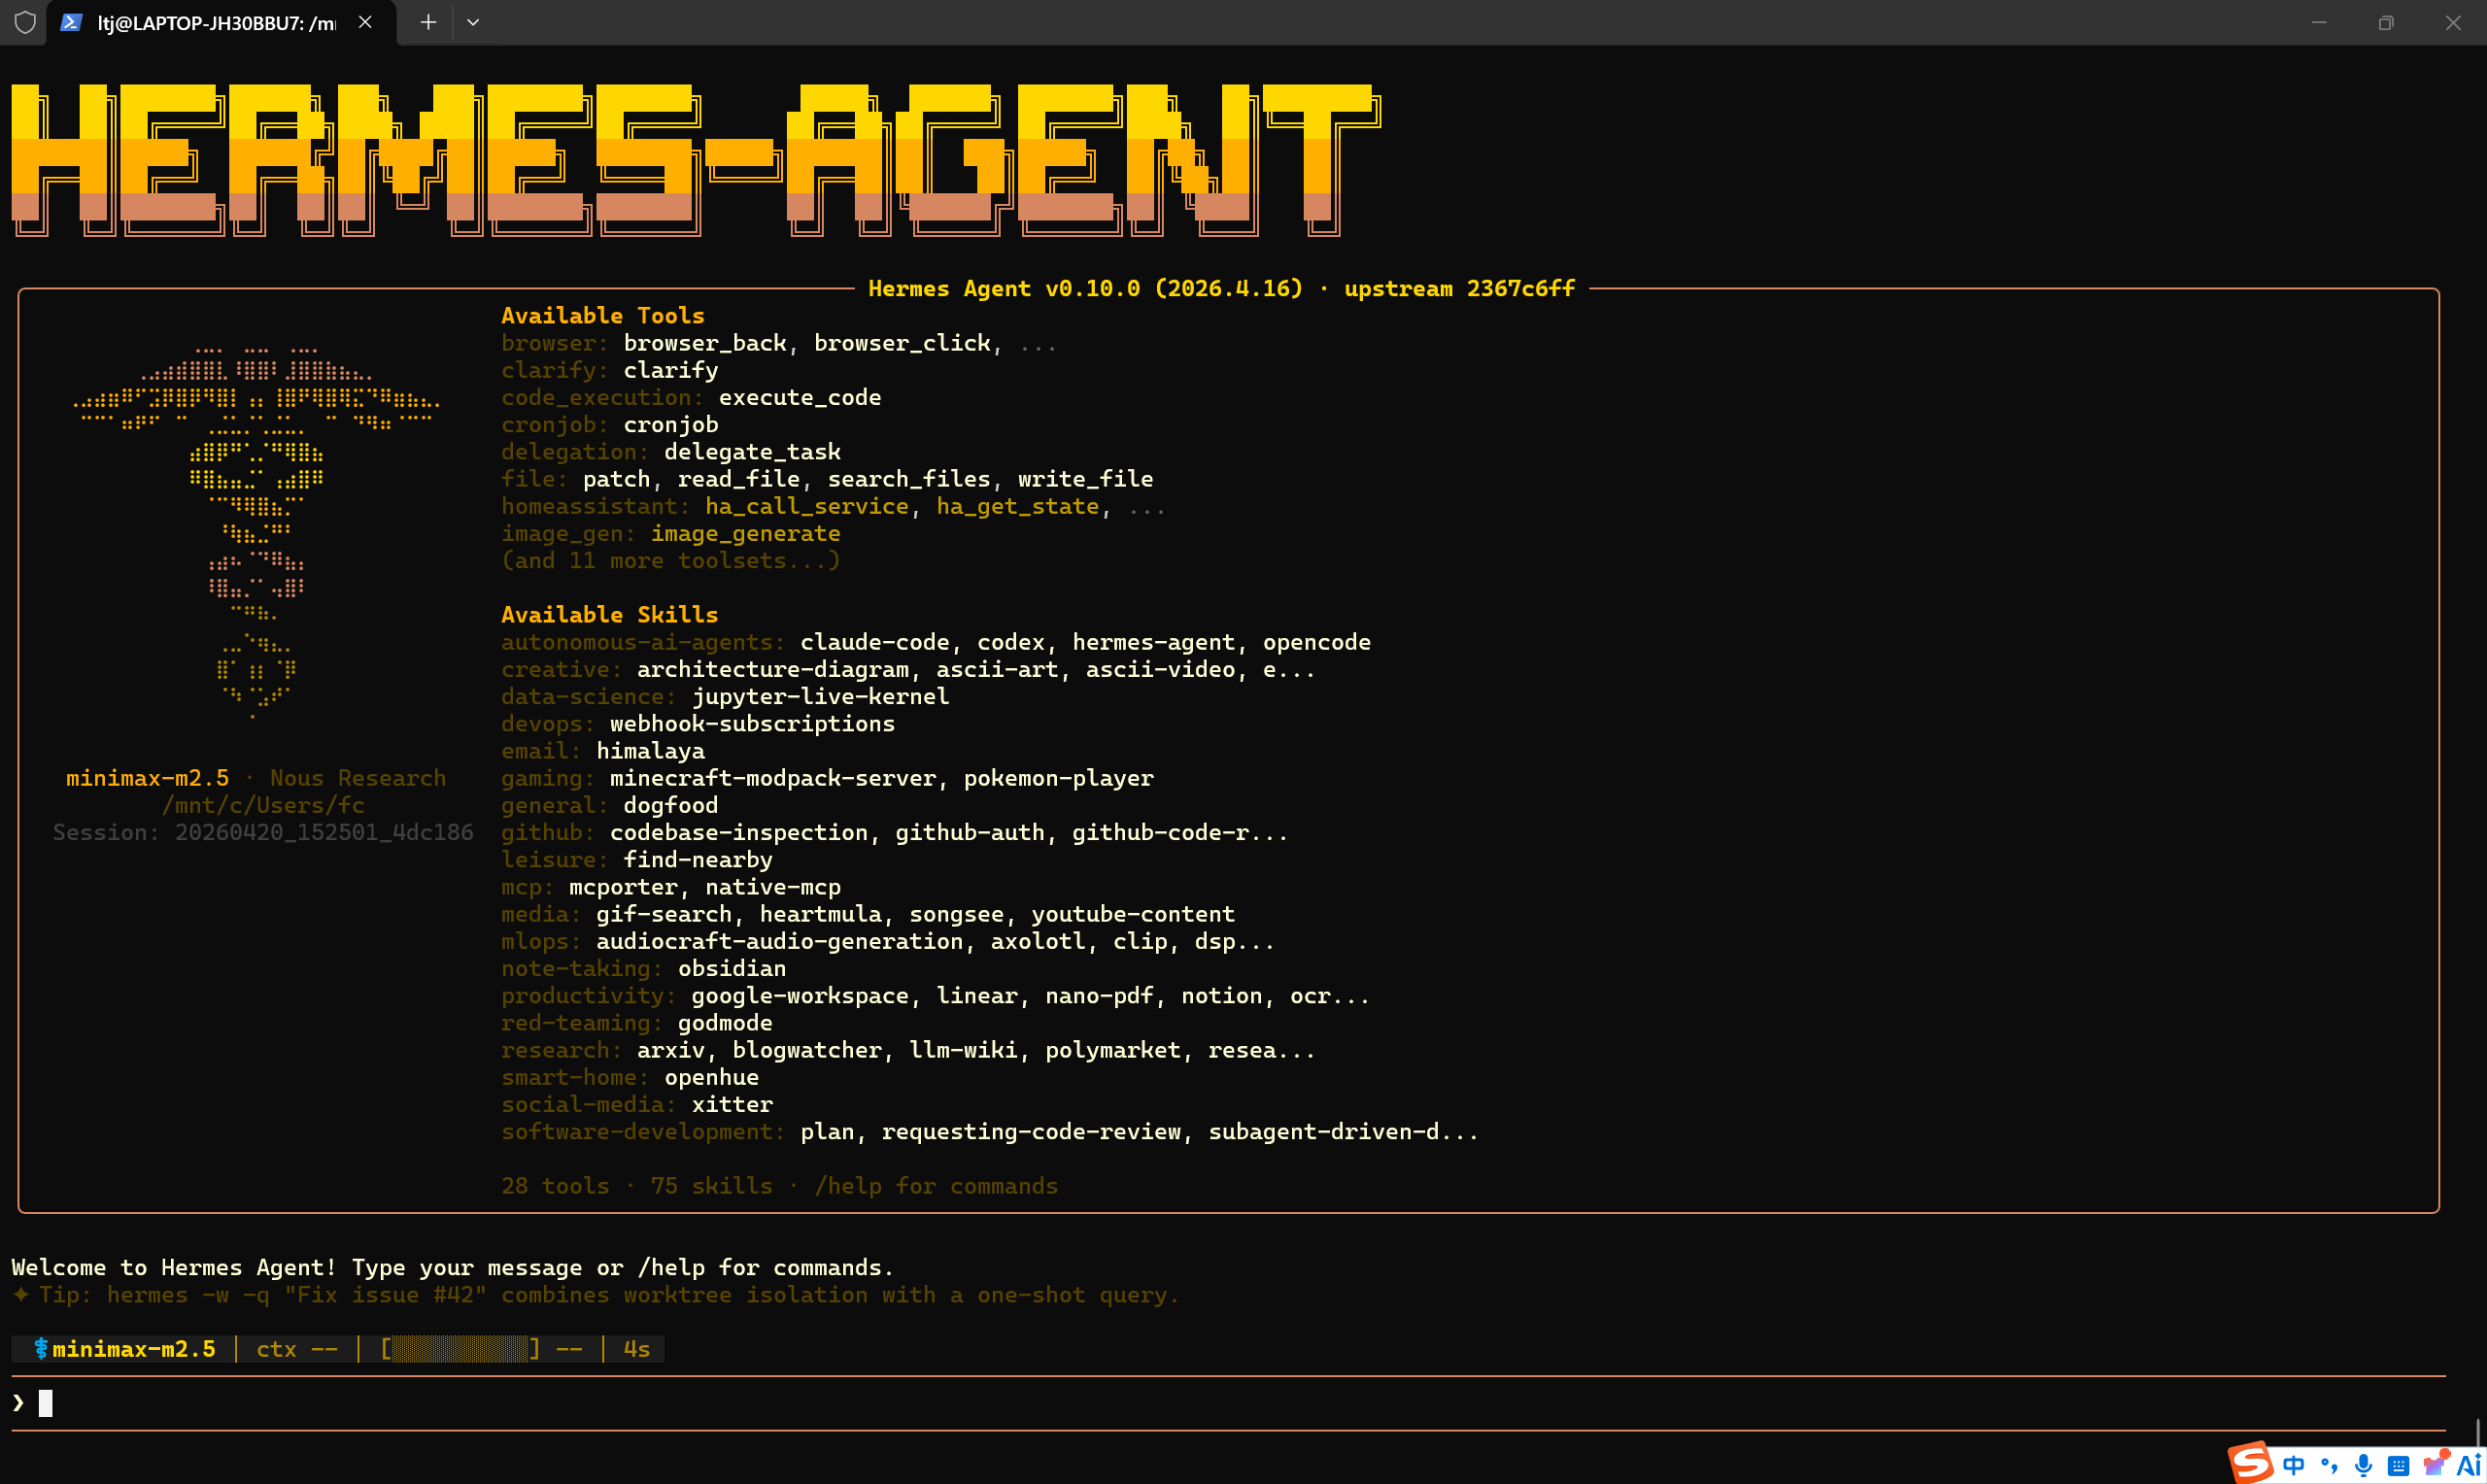Click the voice input microphone icon

click(x=2363, y=1466)
